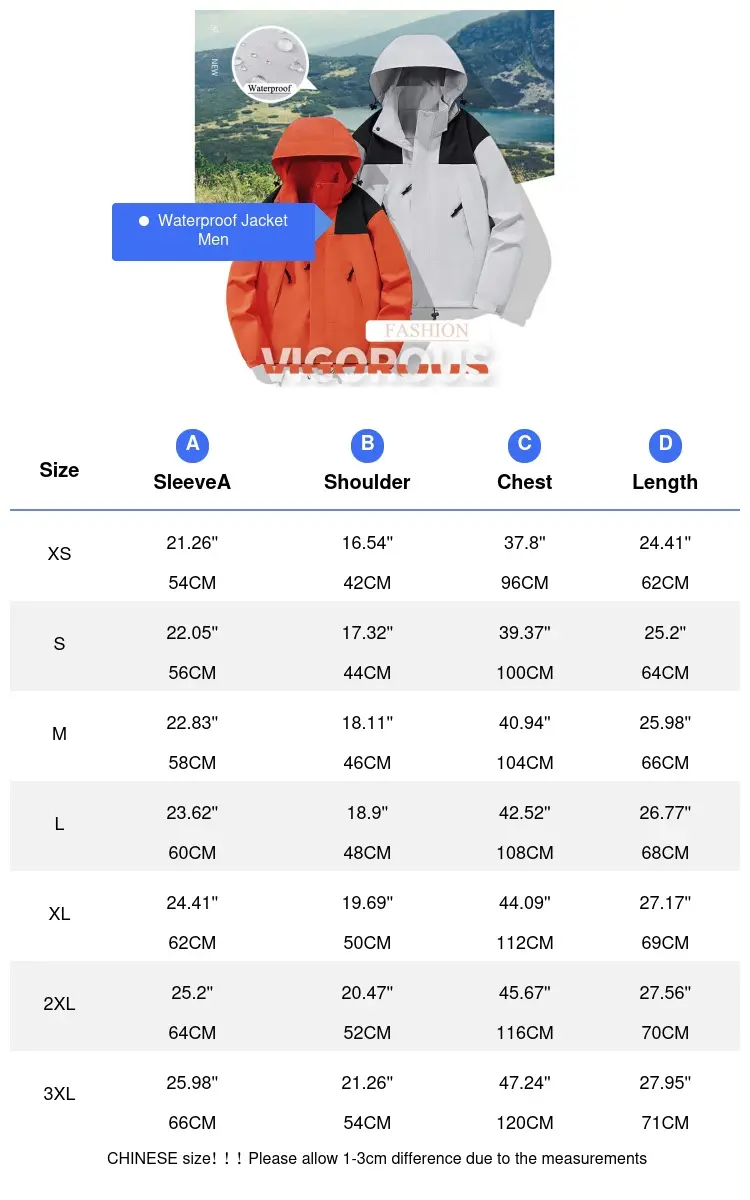The height and width of the screenshot is (1200, 750).
Task: Click the XS size row label
Action: coord(59,554)
